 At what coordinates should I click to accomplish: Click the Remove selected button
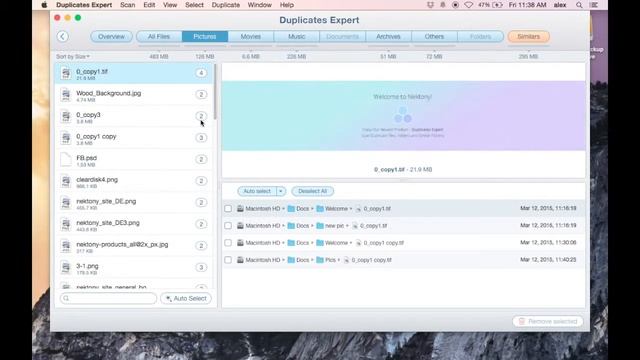coord(548,321)
